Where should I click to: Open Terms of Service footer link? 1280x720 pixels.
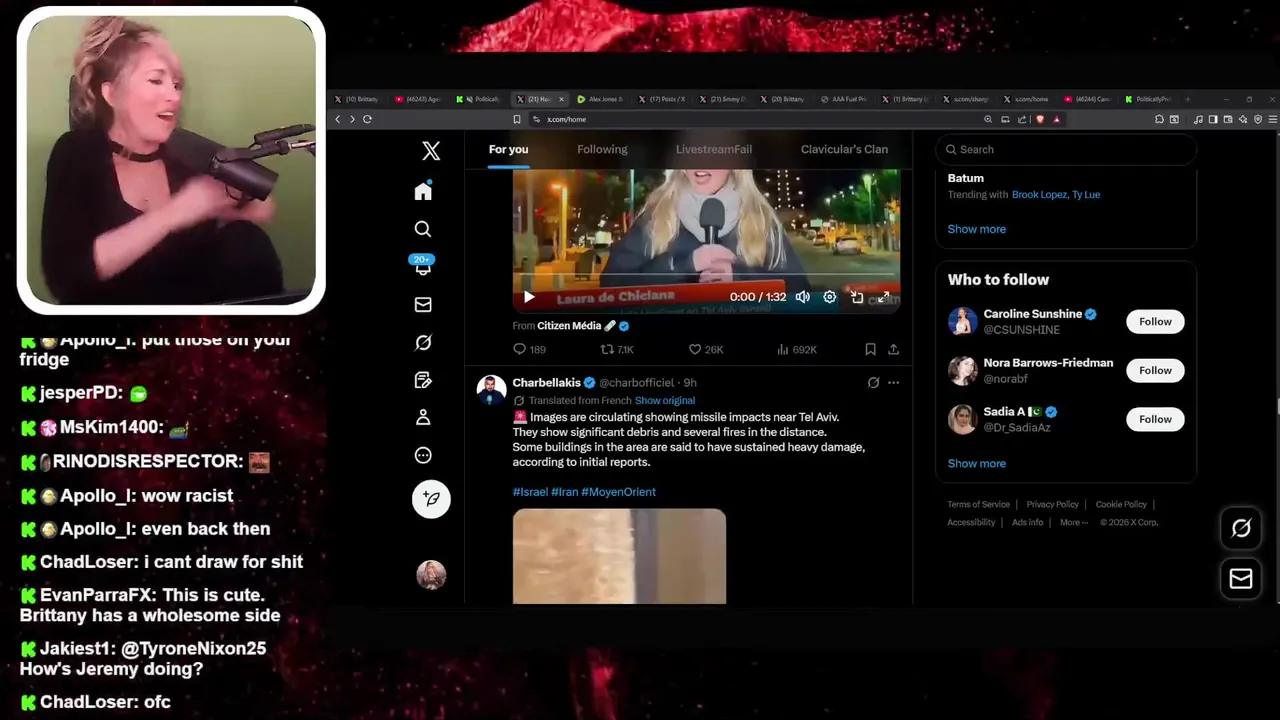[x=978, y=504]
